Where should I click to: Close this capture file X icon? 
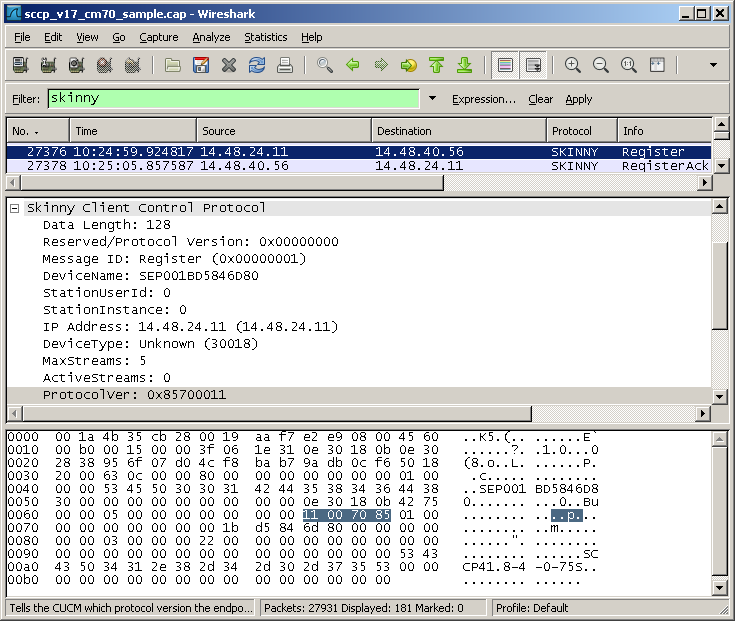point(229,65)
